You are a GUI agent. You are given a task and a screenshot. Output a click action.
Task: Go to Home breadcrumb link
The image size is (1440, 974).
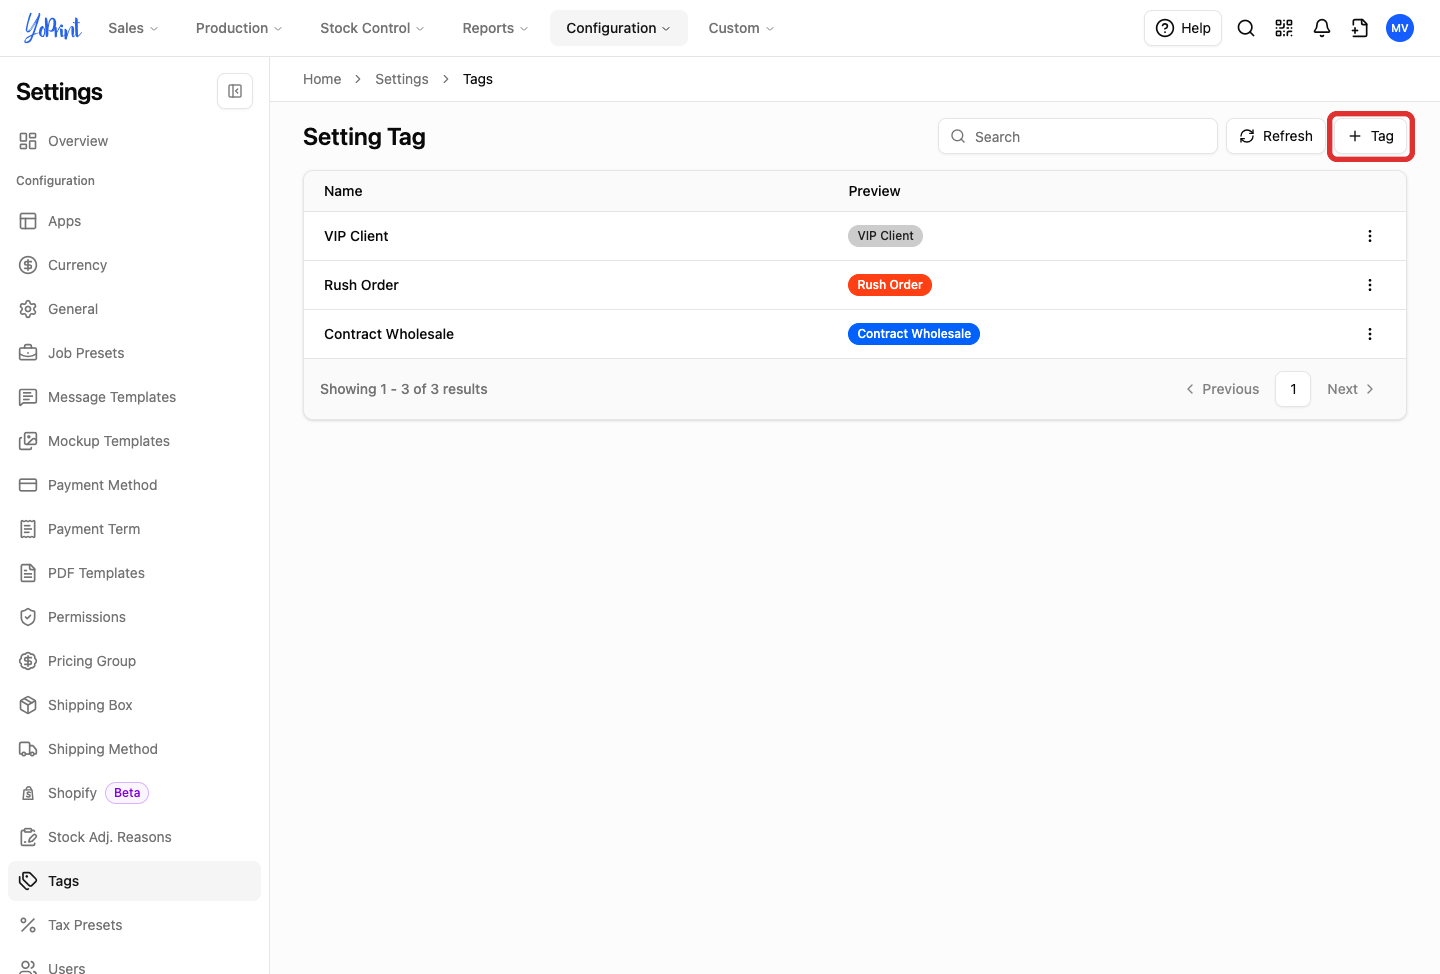click(x=322, y=79)
